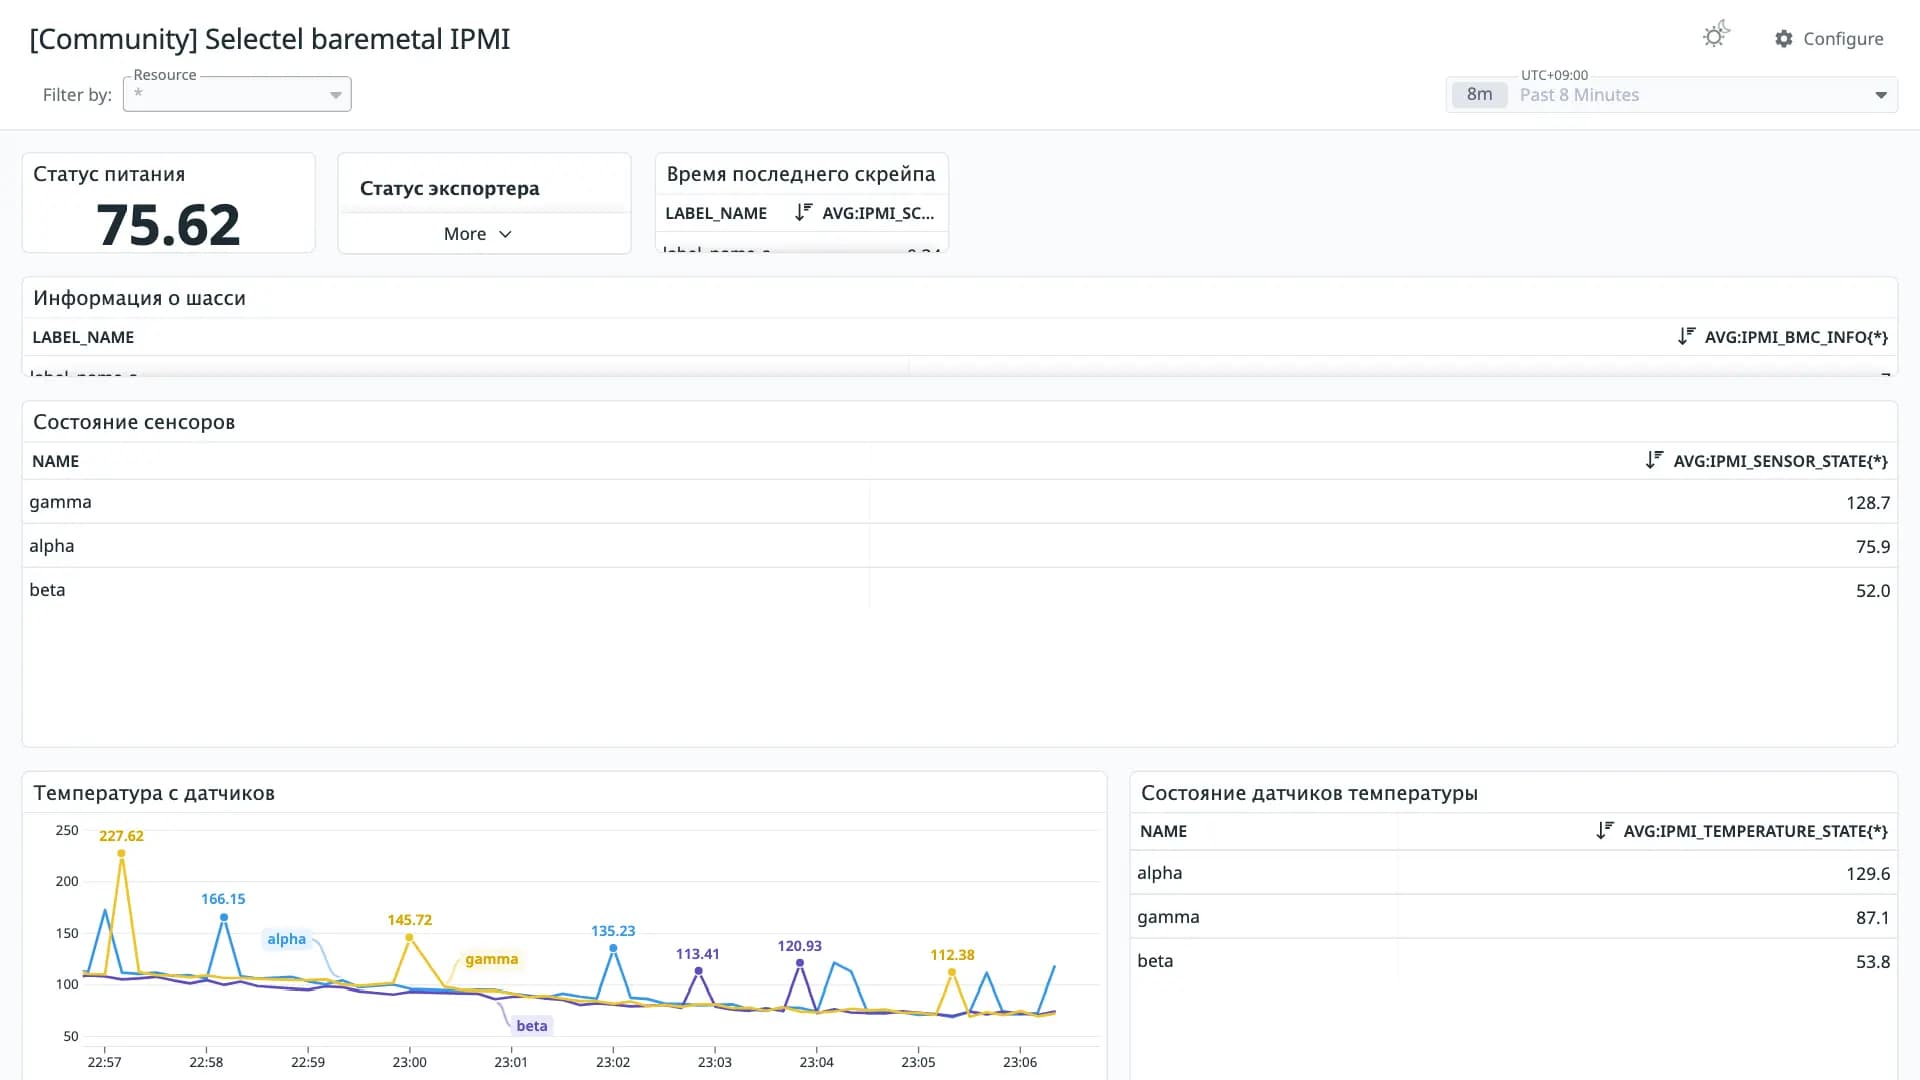Click the 227.62 peak marker on chart
Image resolution: width=1920 pixels, height=1080 pixels.
point(121,853)
